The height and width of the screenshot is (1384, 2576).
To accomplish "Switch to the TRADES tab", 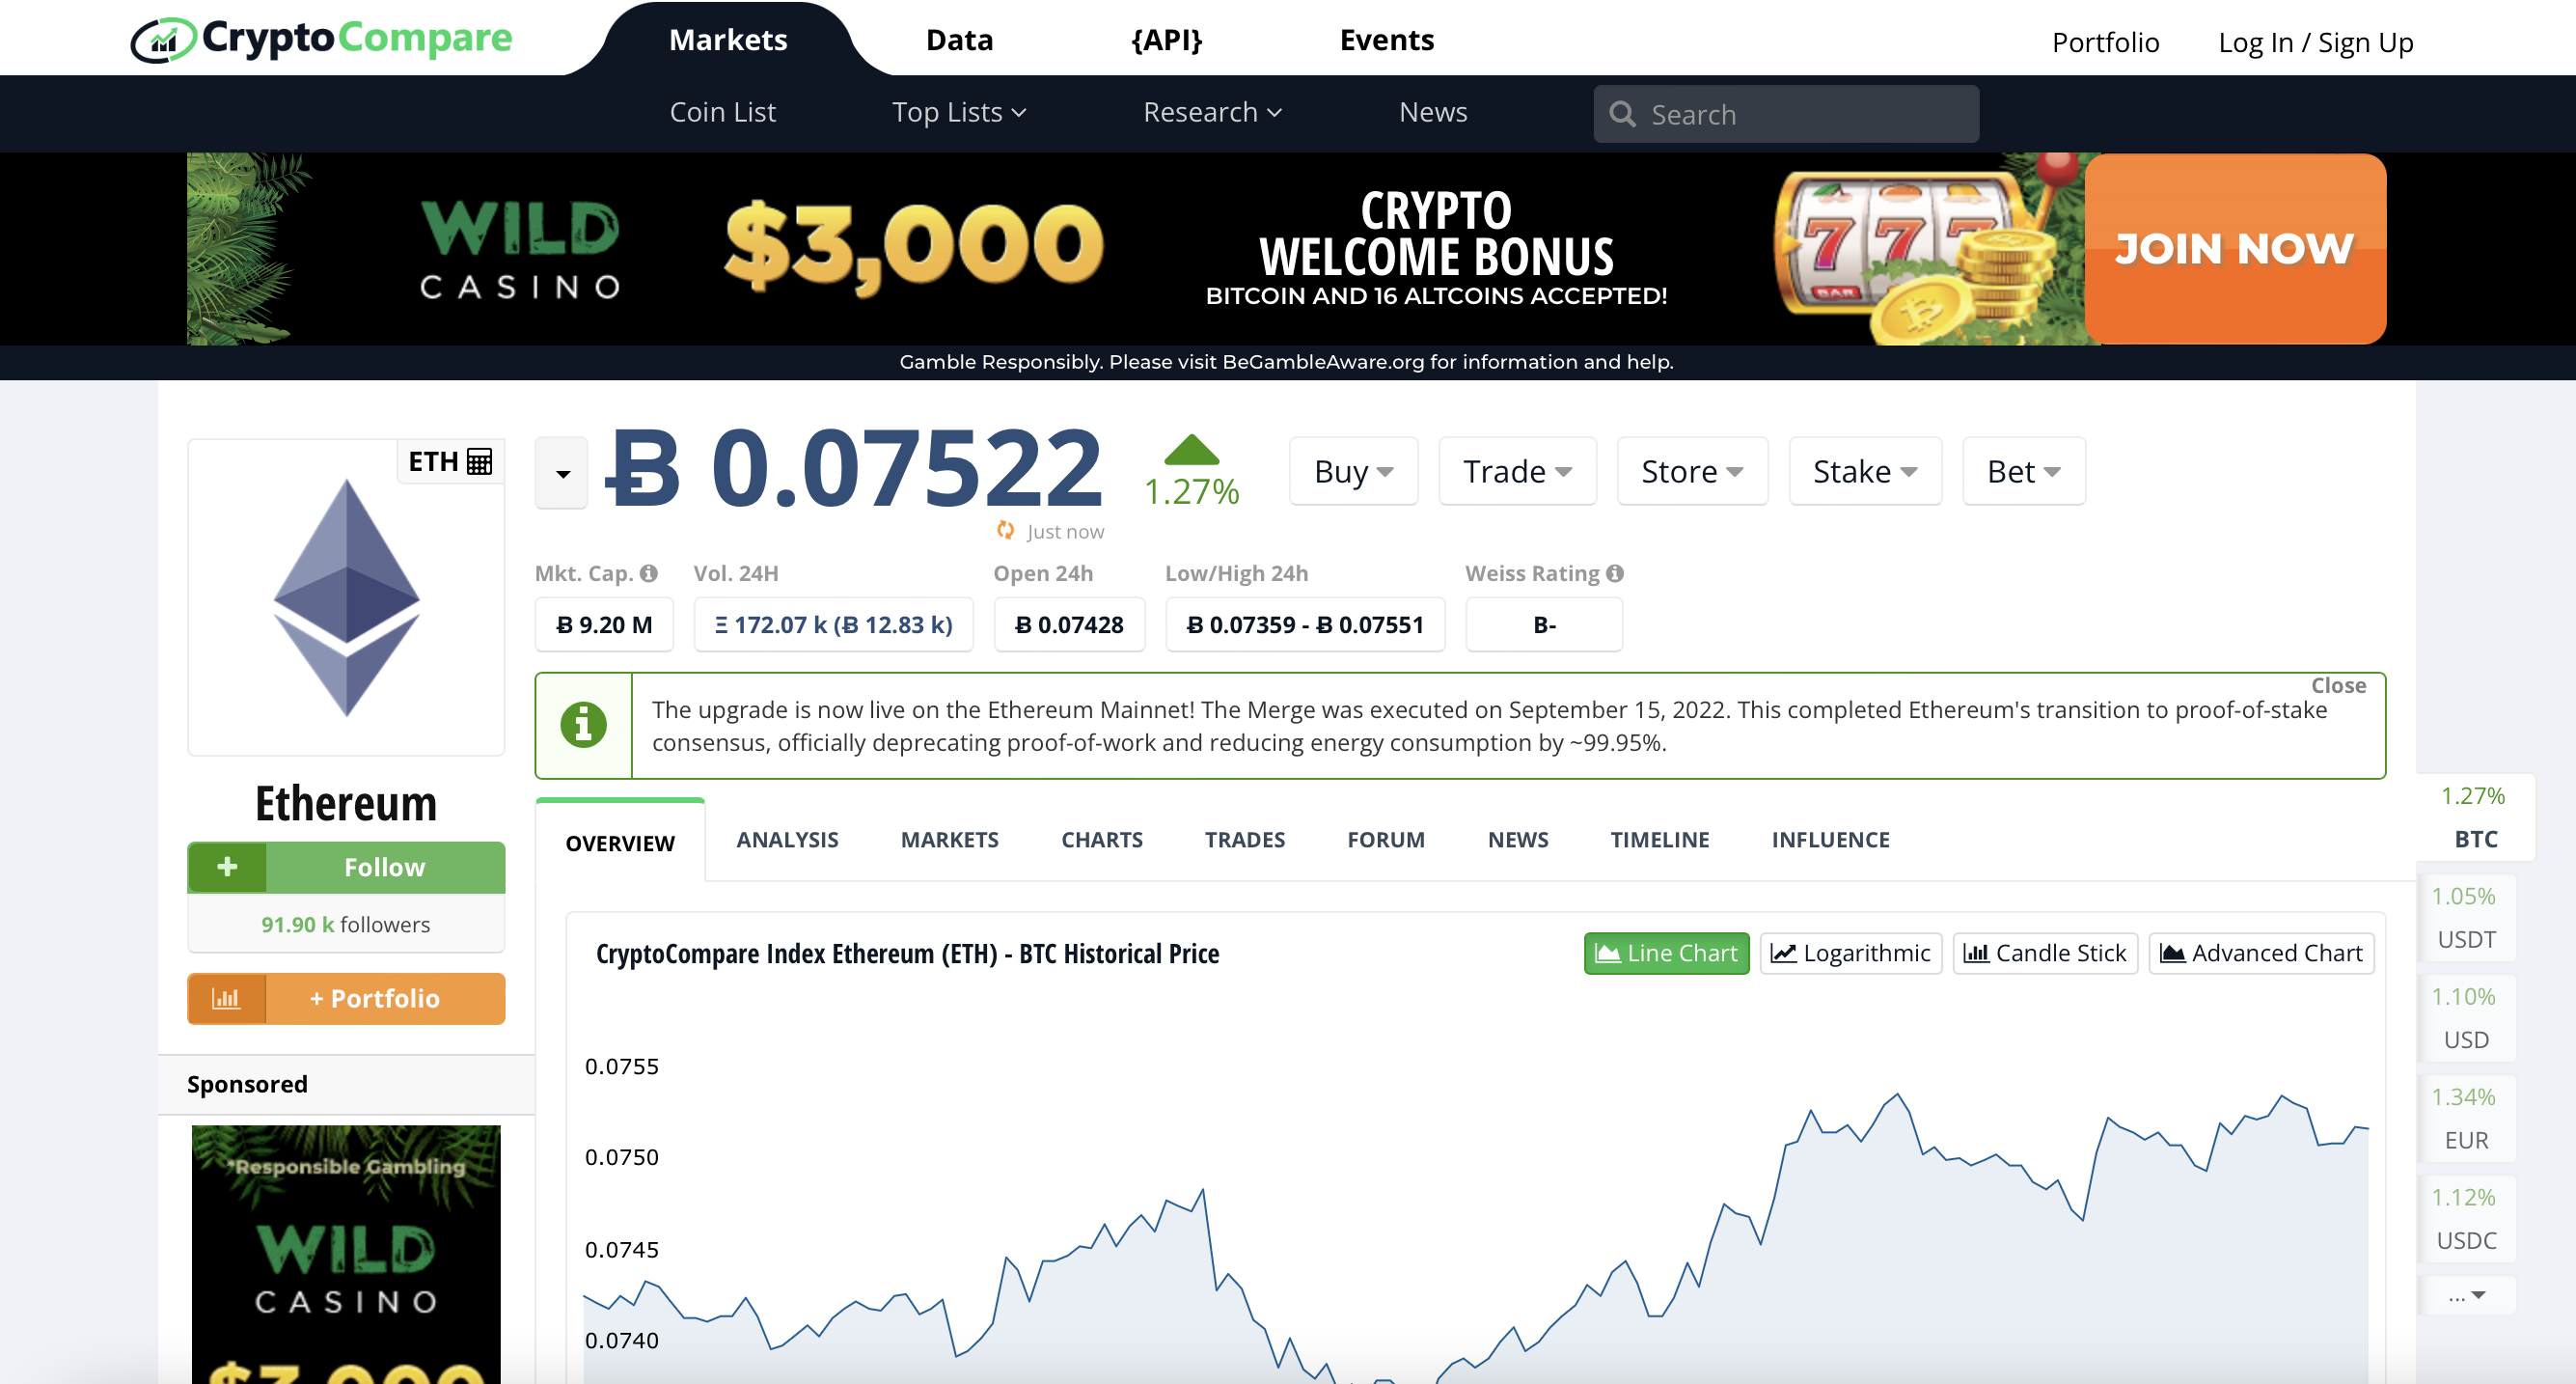I will pos(1244,840).
